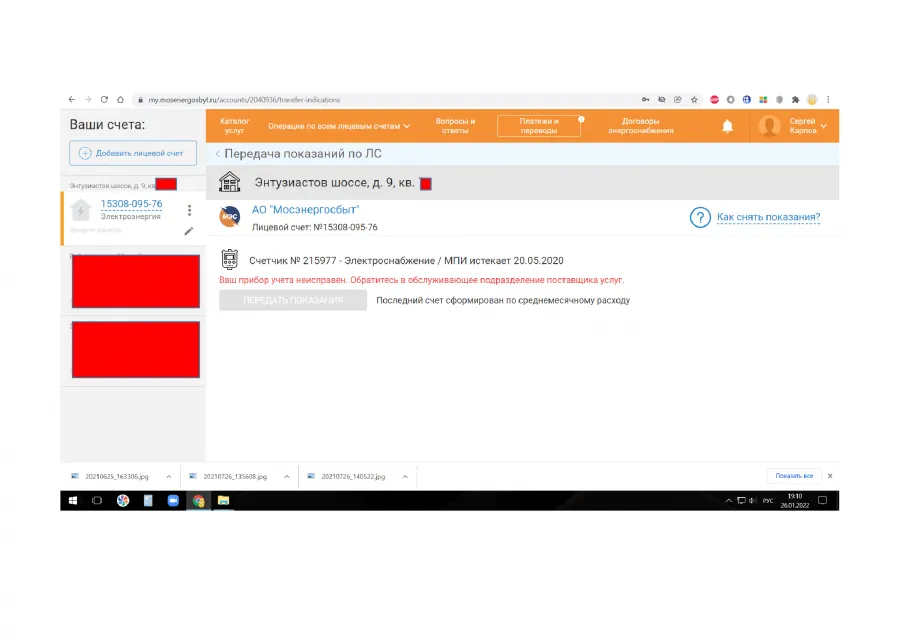The width and height of the screenshot is (900, 636).
Task: Click the question mark help icon
Action: tap(700, 218)
